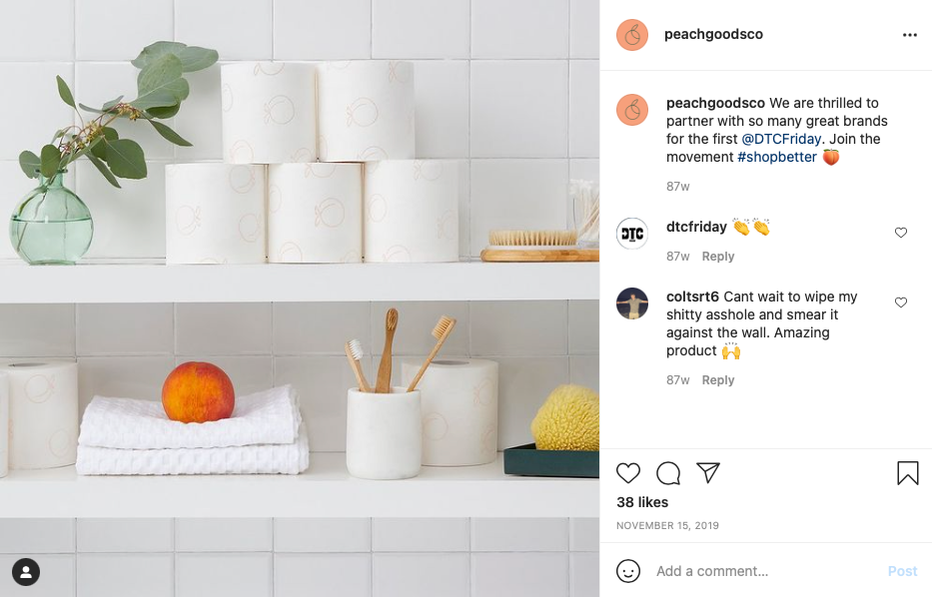The width and height of the screenshot is (932, 597).
Task: Save the post with the bookmark icon
Action: pyautogui.click(x=908, y=473)
